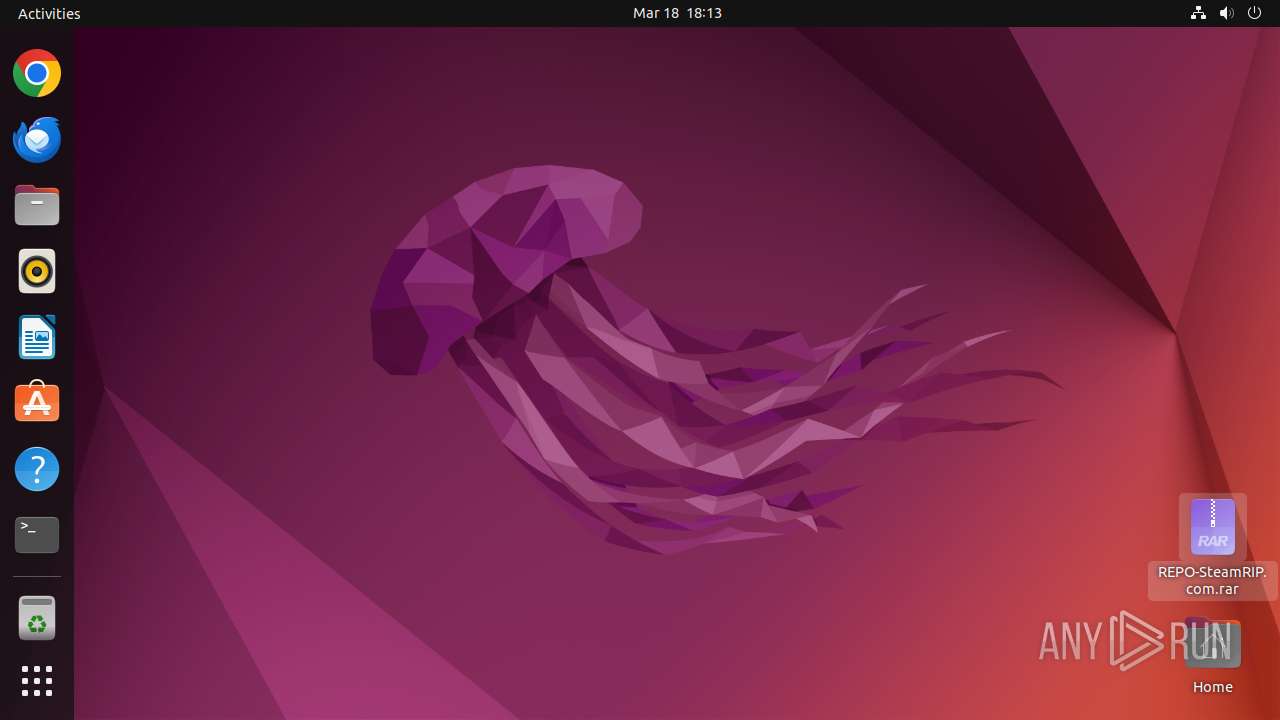Open the Files manager in dock
Image resolution: width=1280 pixels, height=720 pixels.
point(37,205)
